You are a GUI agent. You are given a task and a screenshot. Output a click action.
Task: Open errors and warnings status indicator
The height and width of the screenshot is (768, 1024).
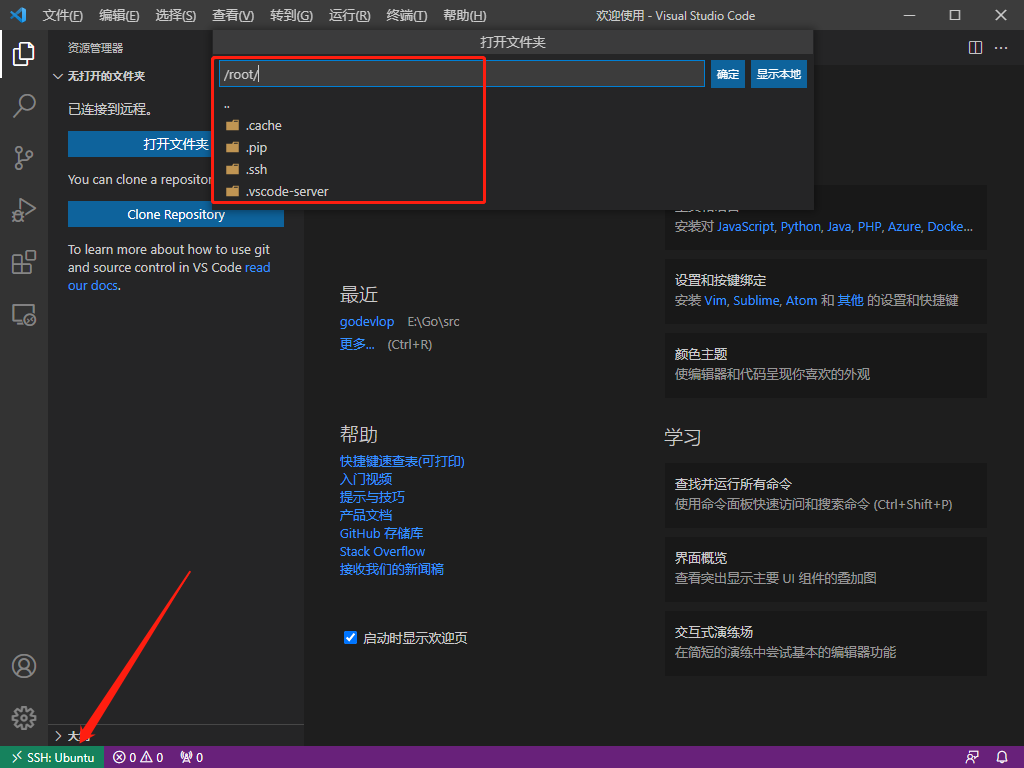[138, 758]
